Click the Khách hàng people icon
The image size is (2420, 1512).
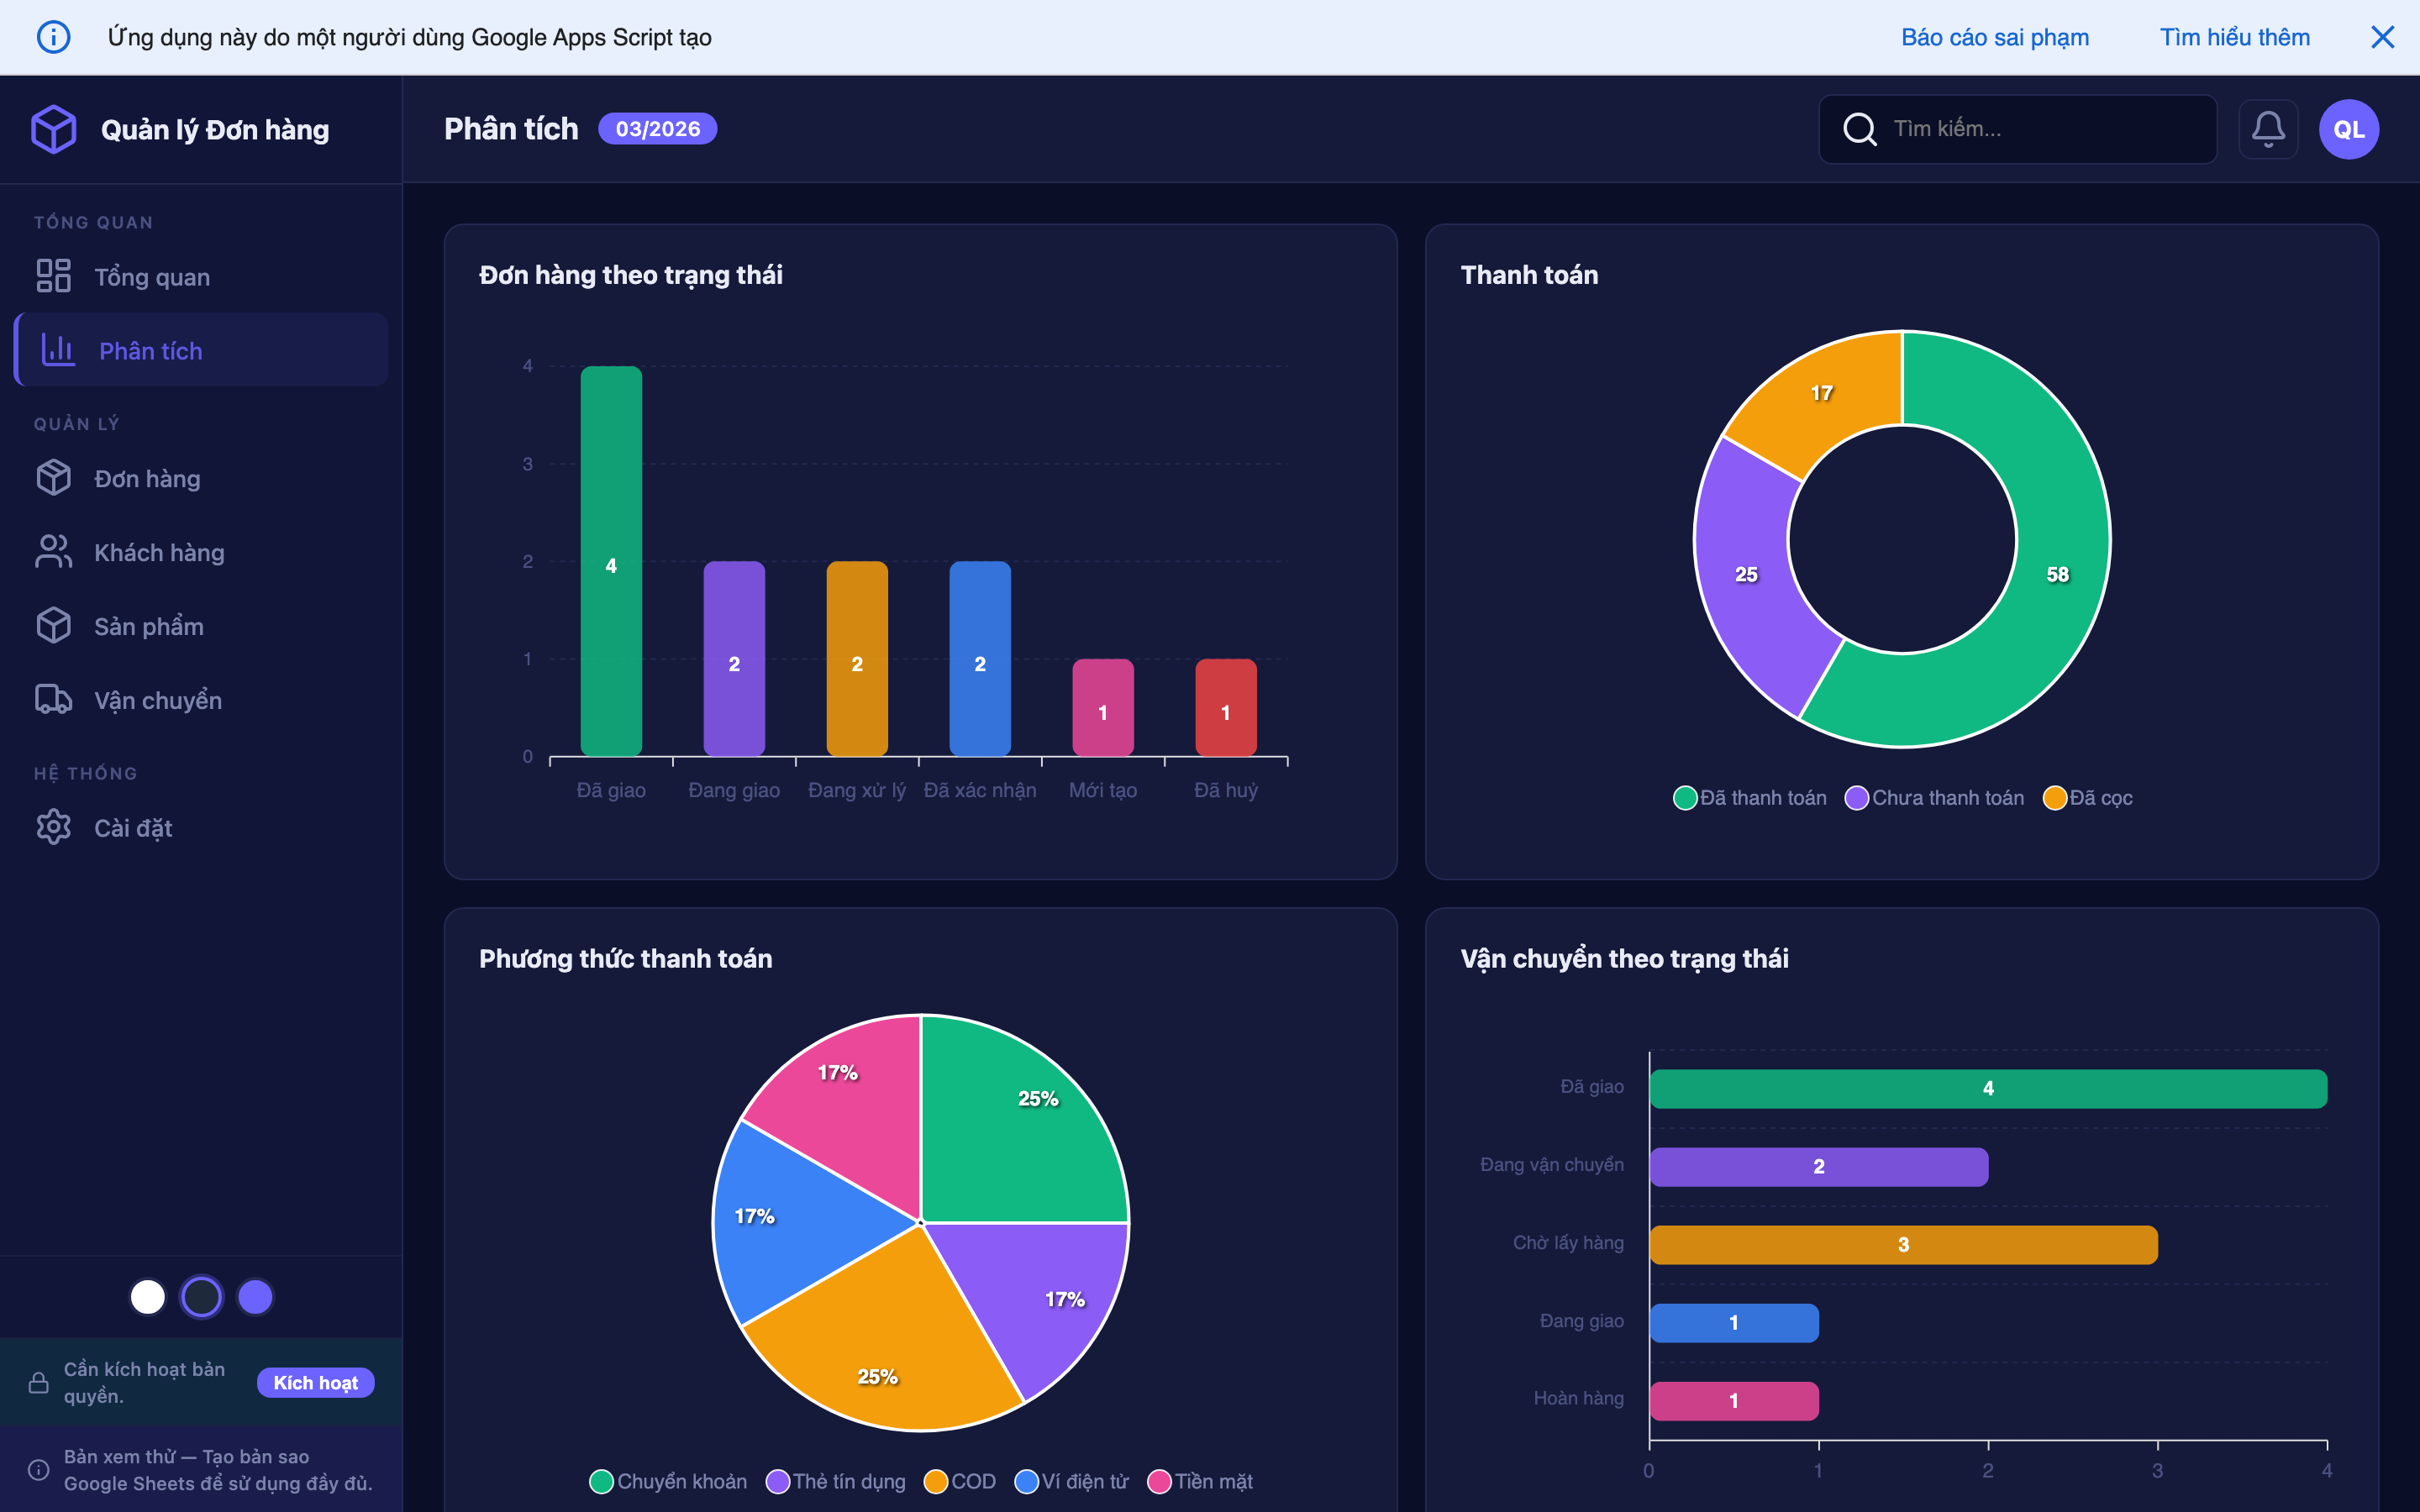point(54,552)
